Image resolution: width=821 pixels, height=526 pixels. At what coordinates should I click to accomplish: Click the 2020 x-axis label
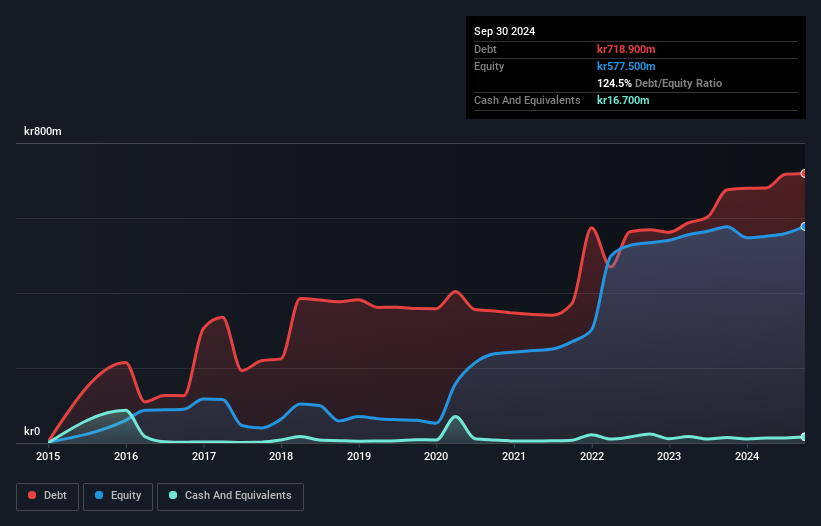436,456
